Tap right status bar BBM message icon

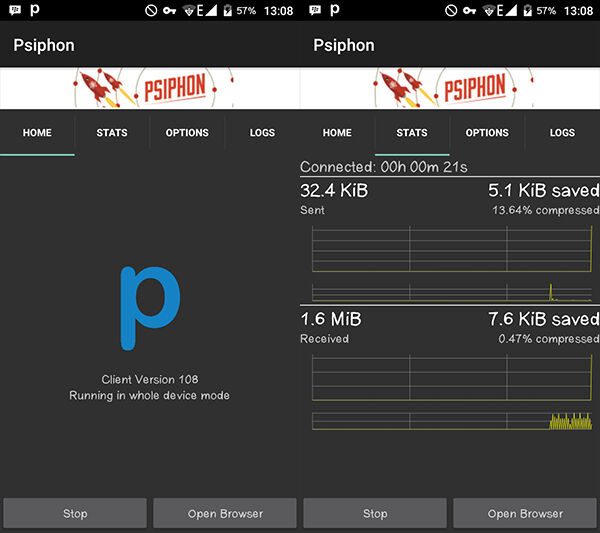click(x=315, y=10)
